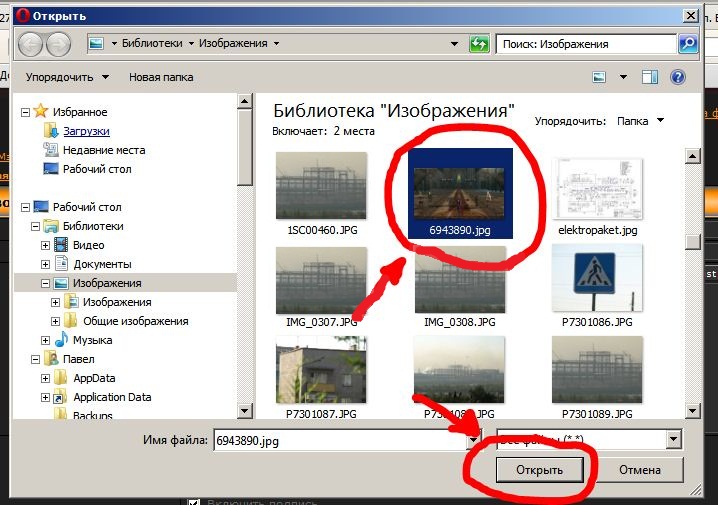Expand the Документы library node
This screenshot has width=718, height=505.
pos(45,264)
